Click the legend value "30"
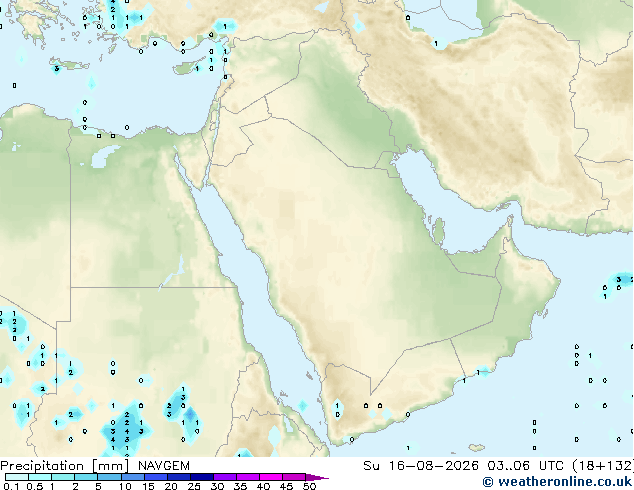 (217, 486)
